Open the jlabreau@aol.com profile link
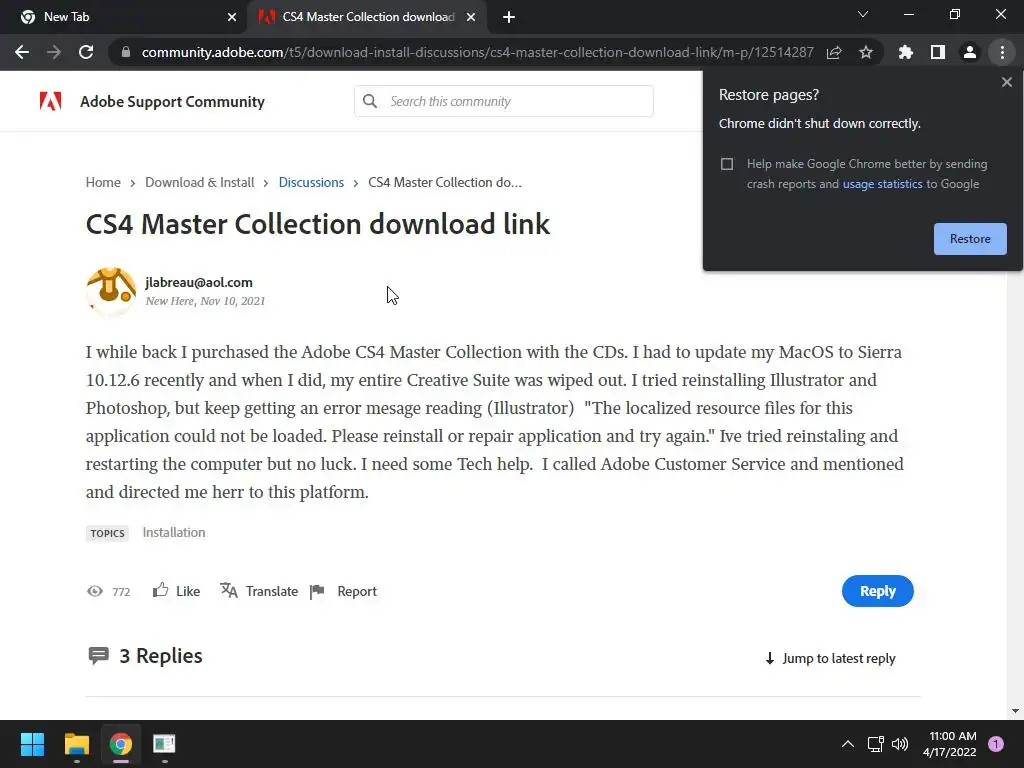This screenshot has width=1024, height=768. pos(199,282)
